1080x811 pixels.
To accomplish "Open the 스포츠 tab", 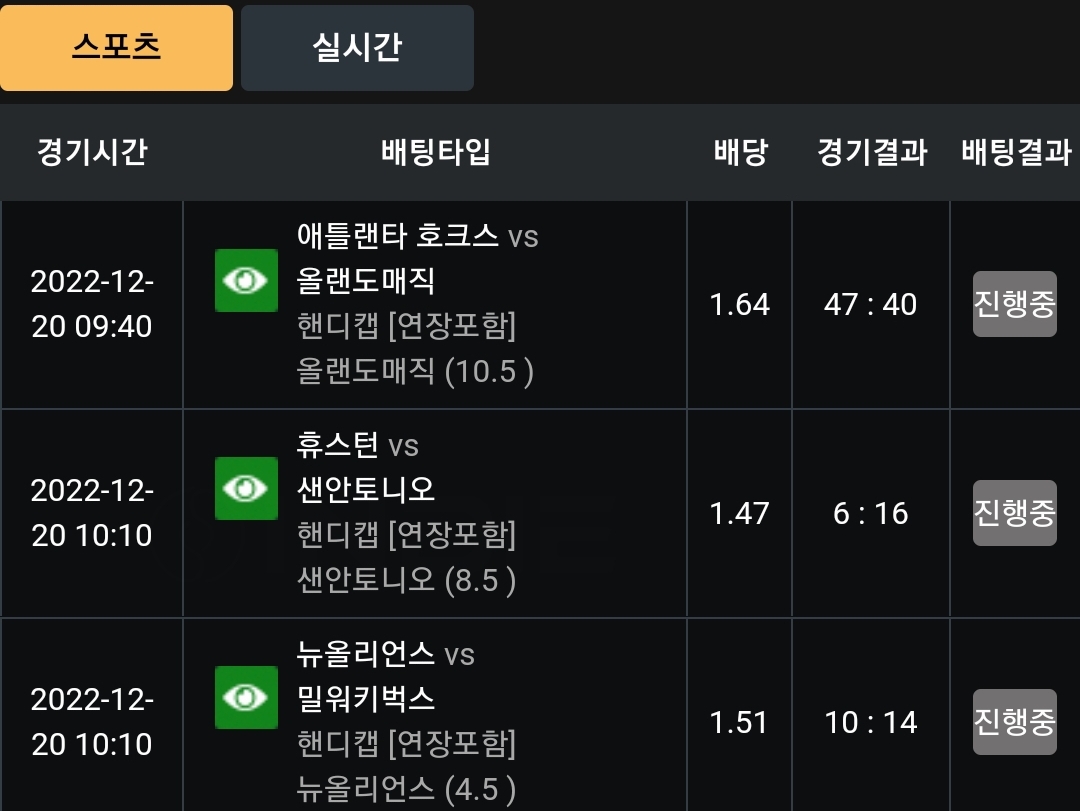I will tap(116, 48).
